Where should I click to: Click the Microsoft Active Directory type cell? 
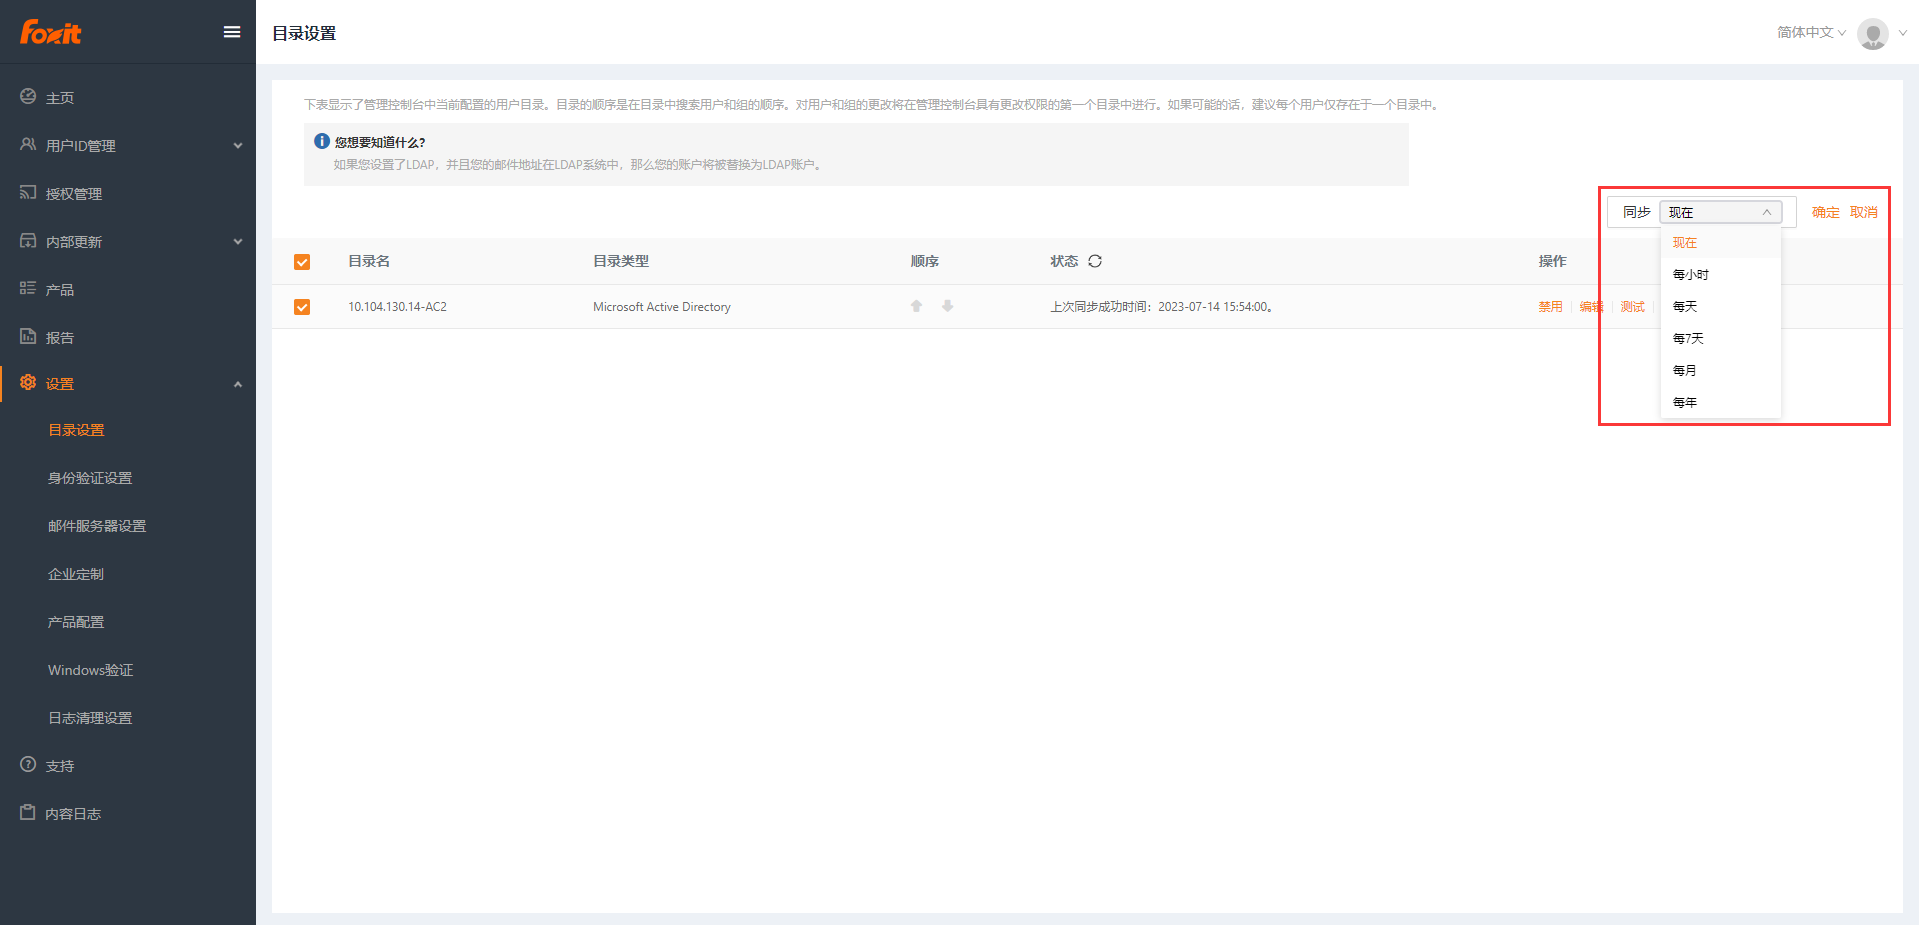click(x=662, y=307)
